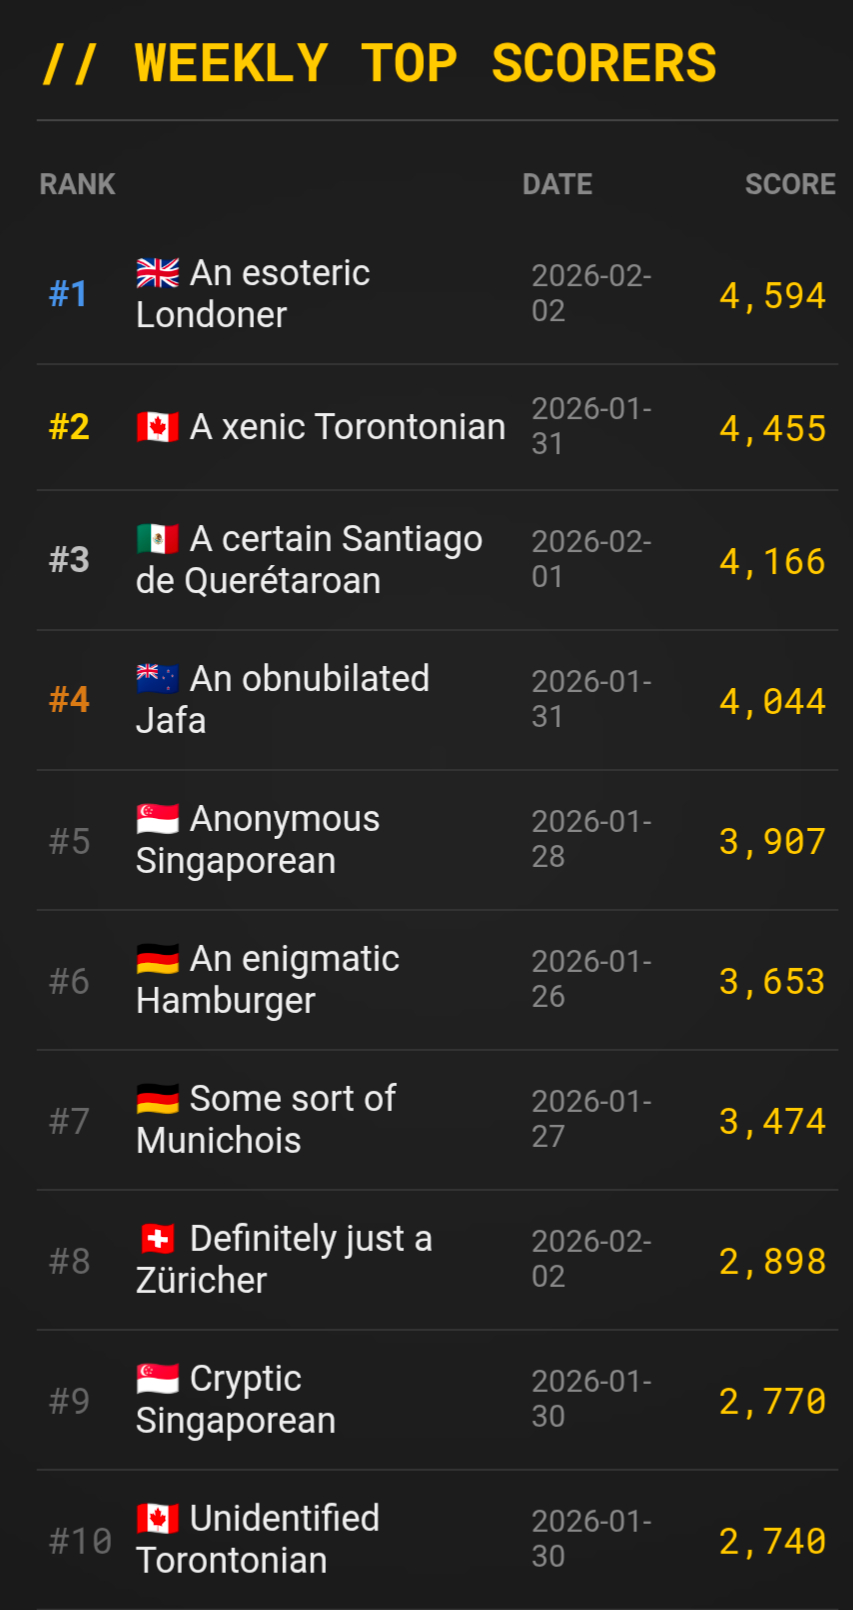Screen dimensions: 853x1610
Task: Click the #4 rank badge
Action: [x=69, y=700]
